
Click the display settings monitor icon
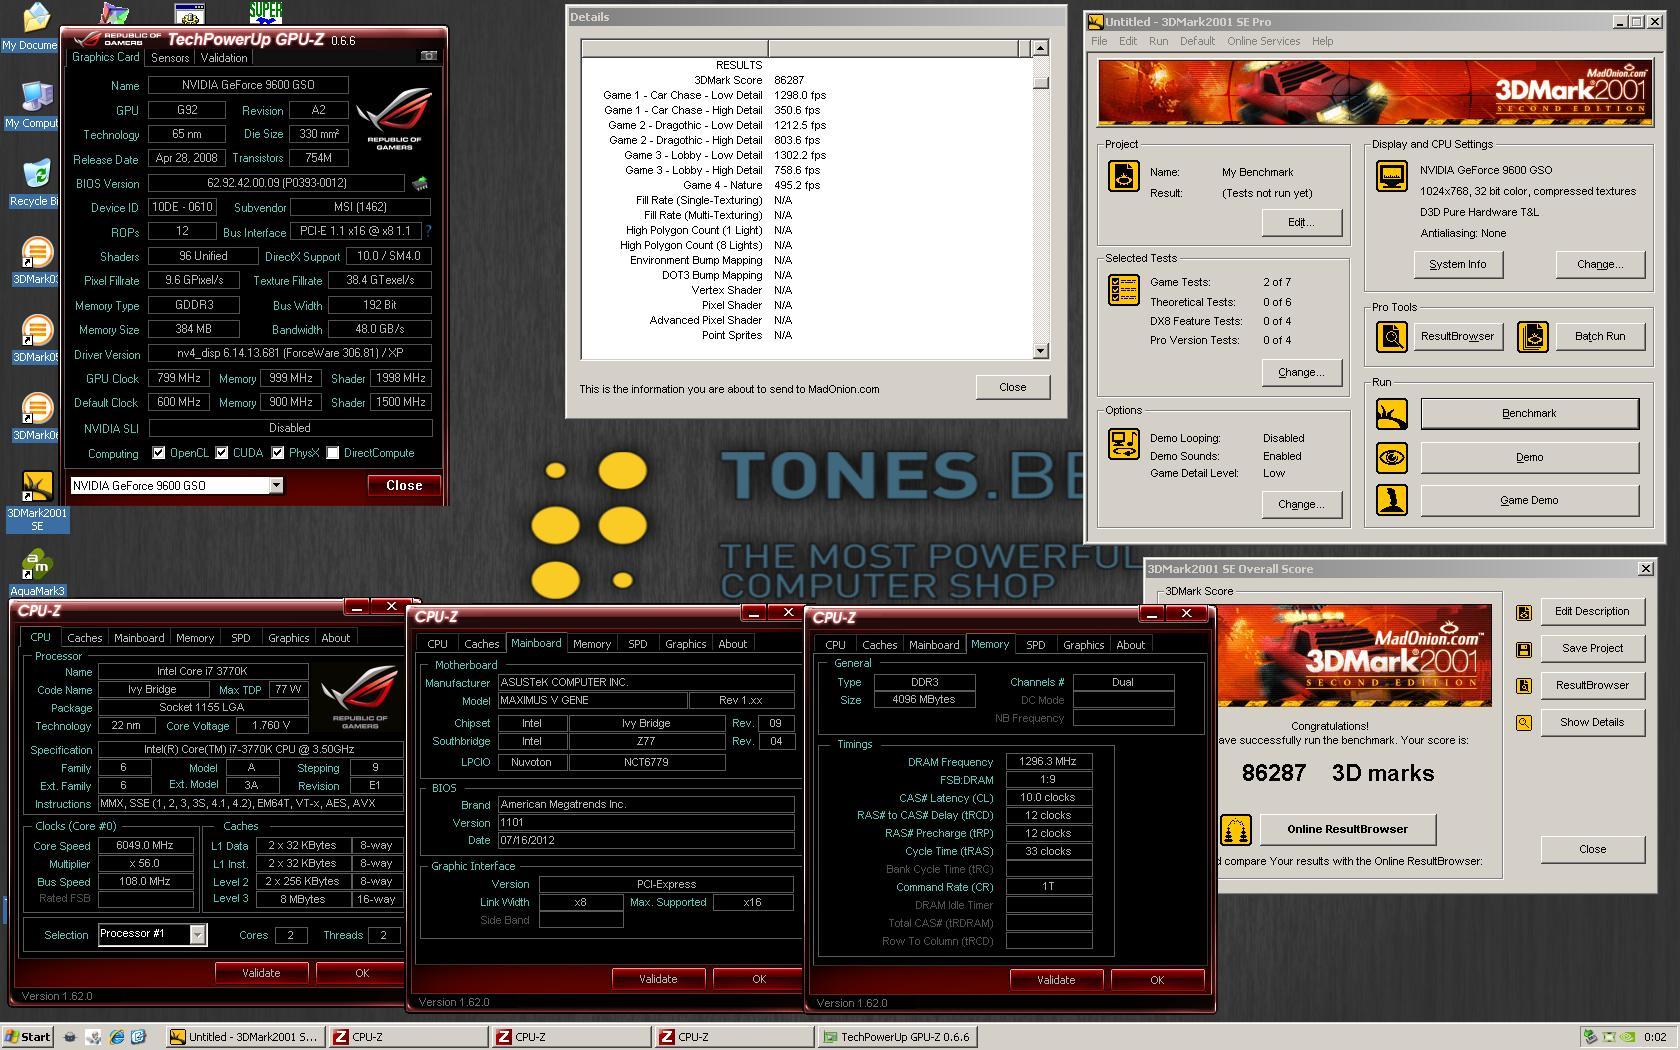coord(1392,177)
